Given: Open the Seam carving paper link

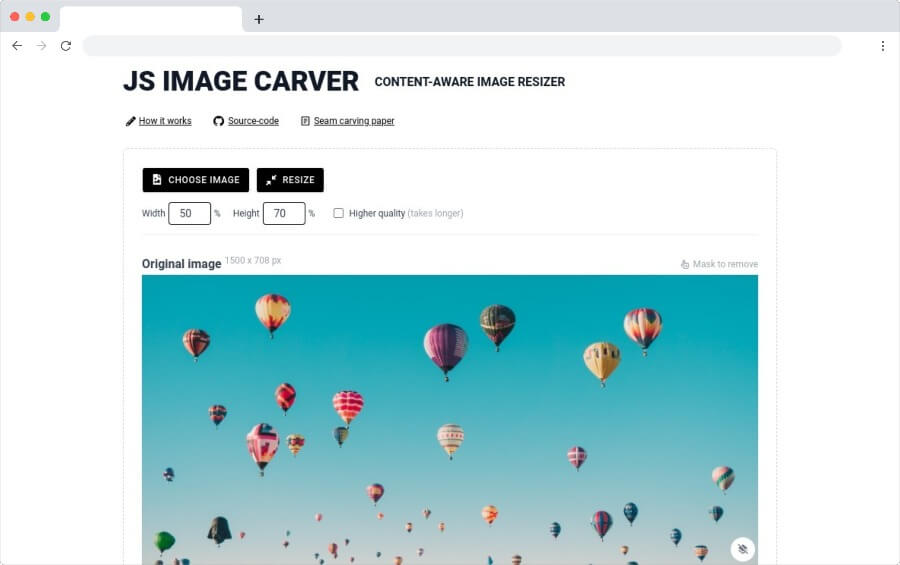Looking at the screenshot, I should (x=354, y=121).
